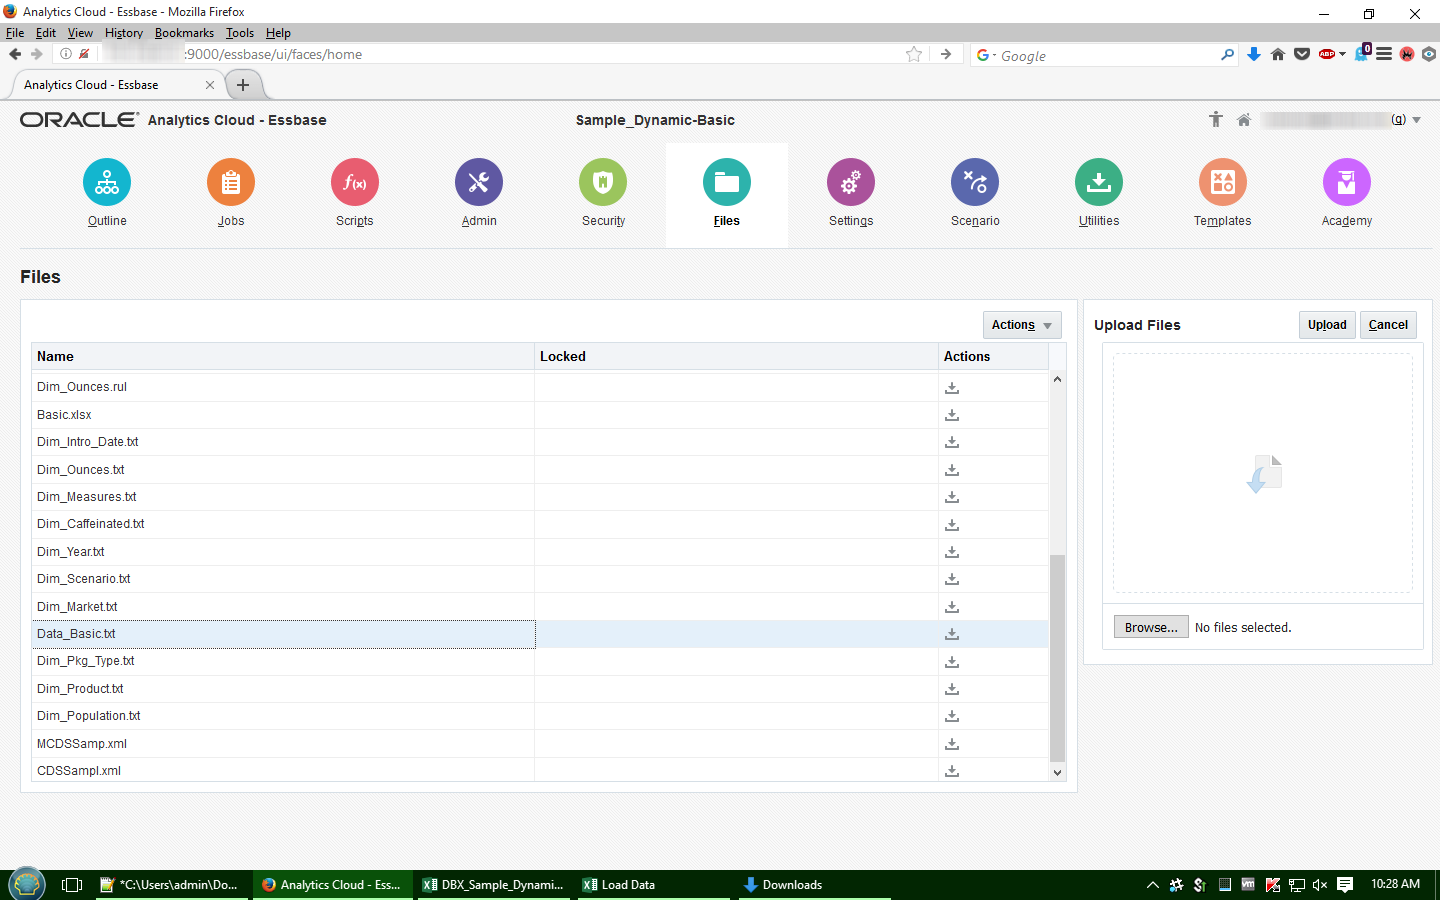Open a new browser tab
This screenshot has width=1440, height=900.
point(243,85)
